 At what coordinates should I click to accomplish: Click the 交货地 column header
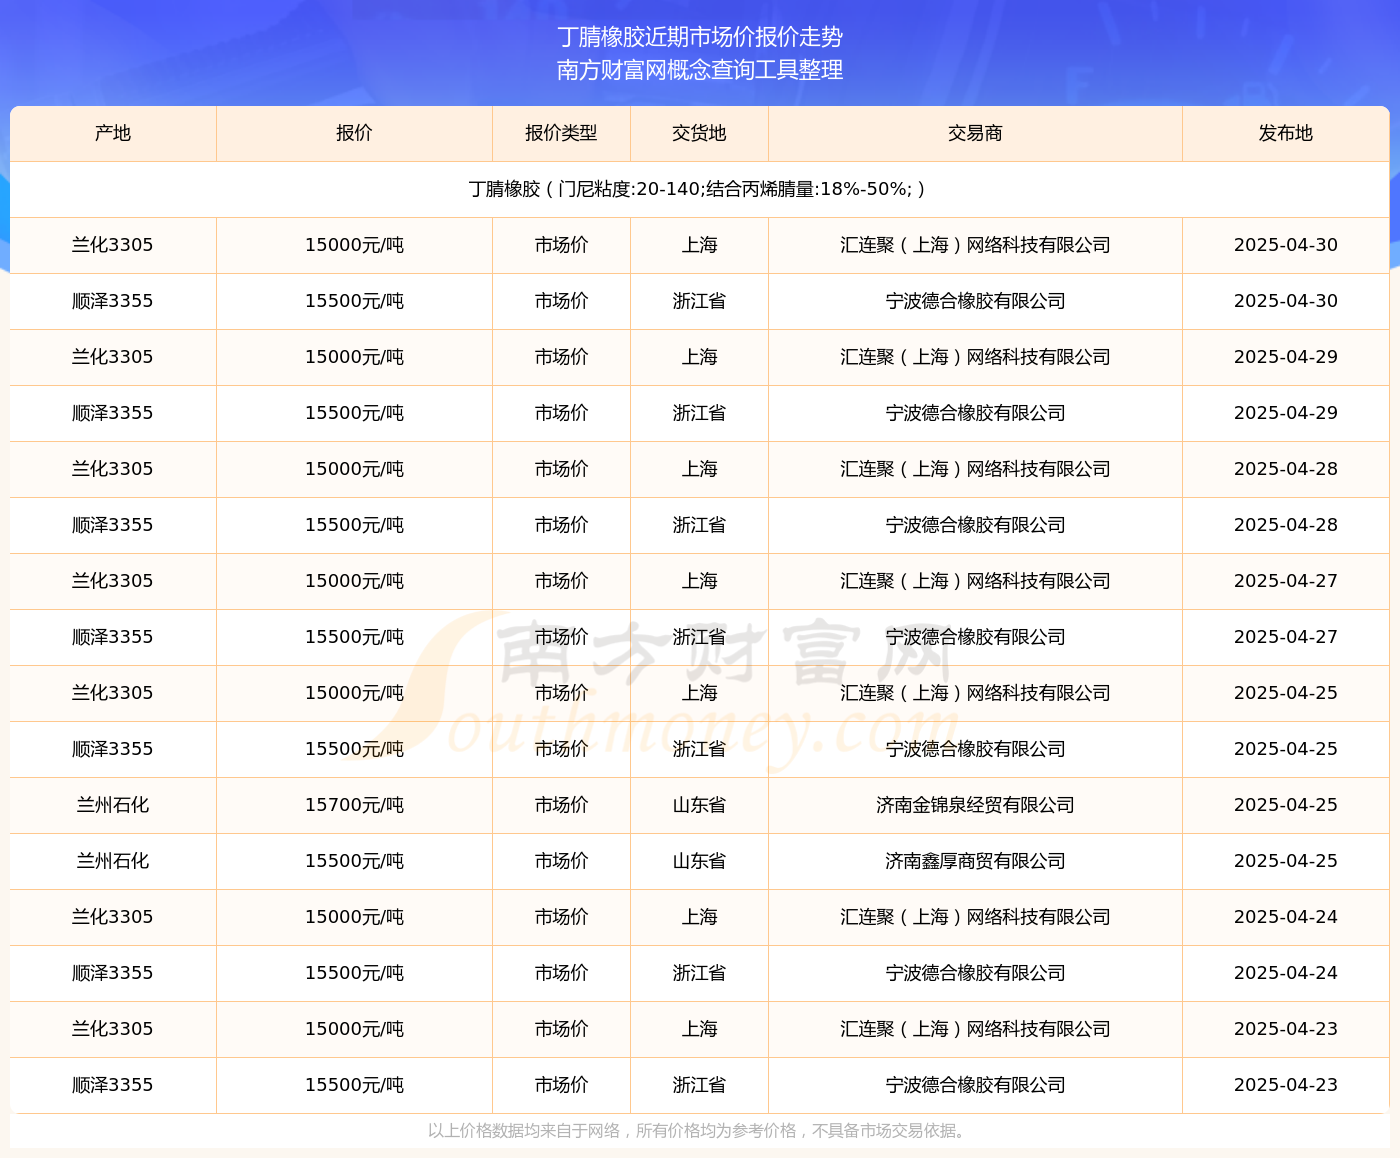(x=699, y=133)
